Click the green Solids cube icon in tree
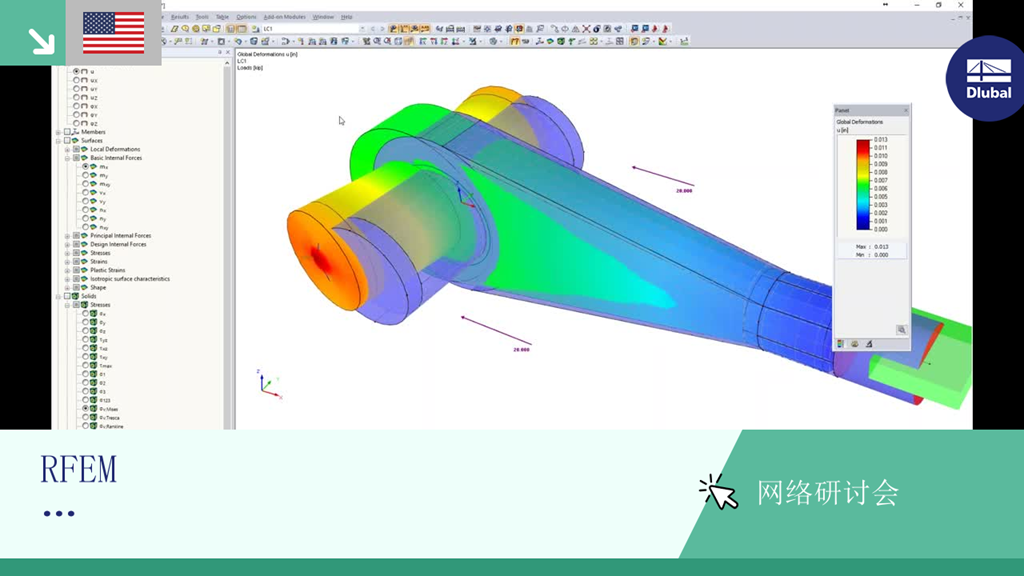1024x576 pixels. 75,296
